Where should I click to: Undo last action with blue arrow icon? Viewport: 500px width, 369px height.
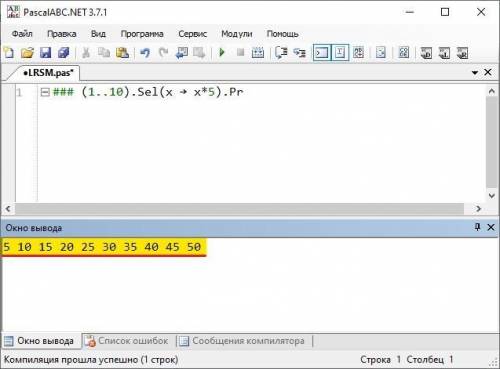pyautogui.click(x=145, y=53)
